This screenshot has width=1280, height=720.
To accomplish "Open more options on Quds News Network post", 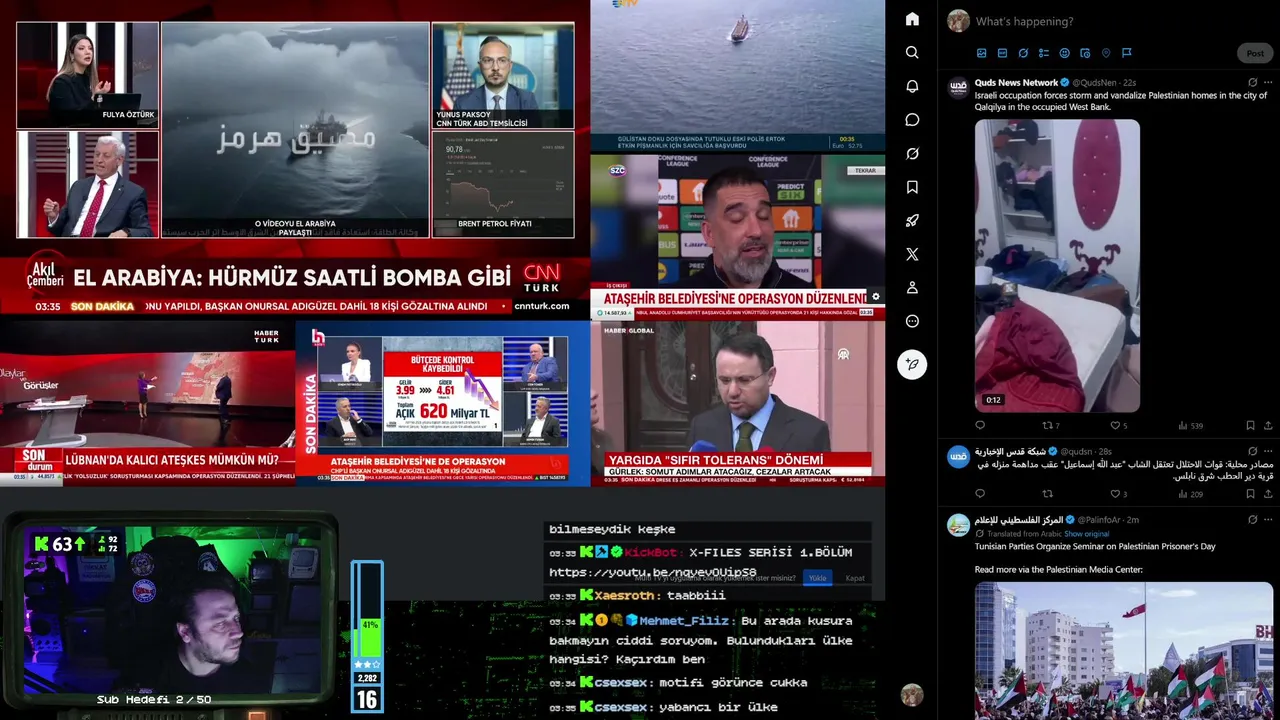I will [x=1268, y=82].
